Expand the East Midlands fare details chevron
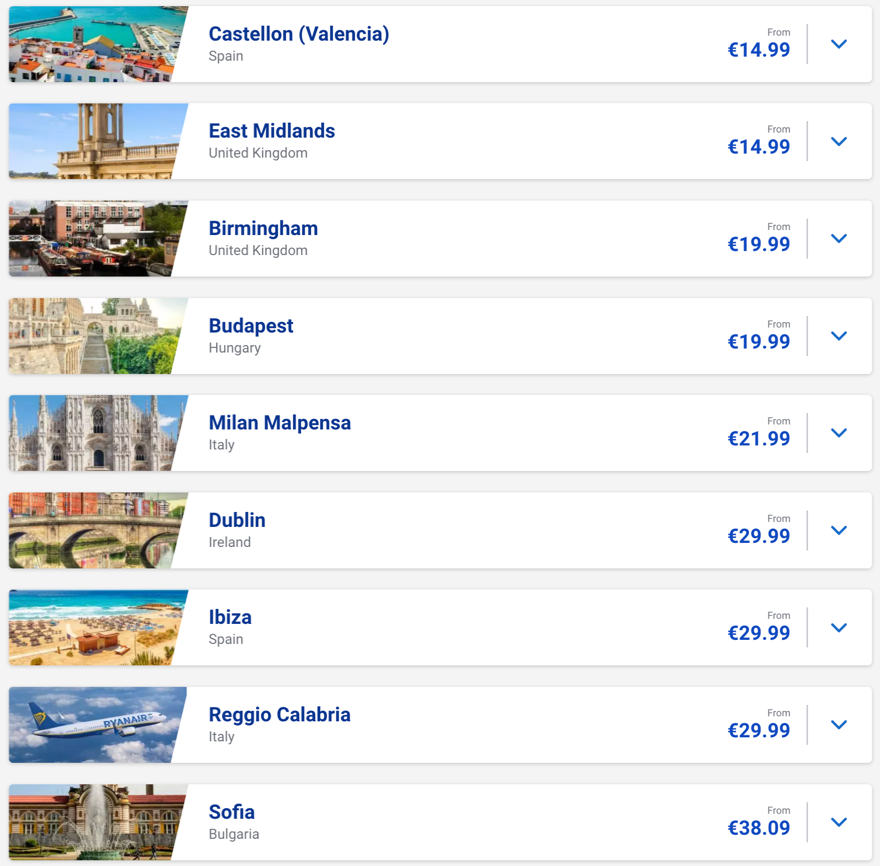The image size is (881, 866). 838,141
